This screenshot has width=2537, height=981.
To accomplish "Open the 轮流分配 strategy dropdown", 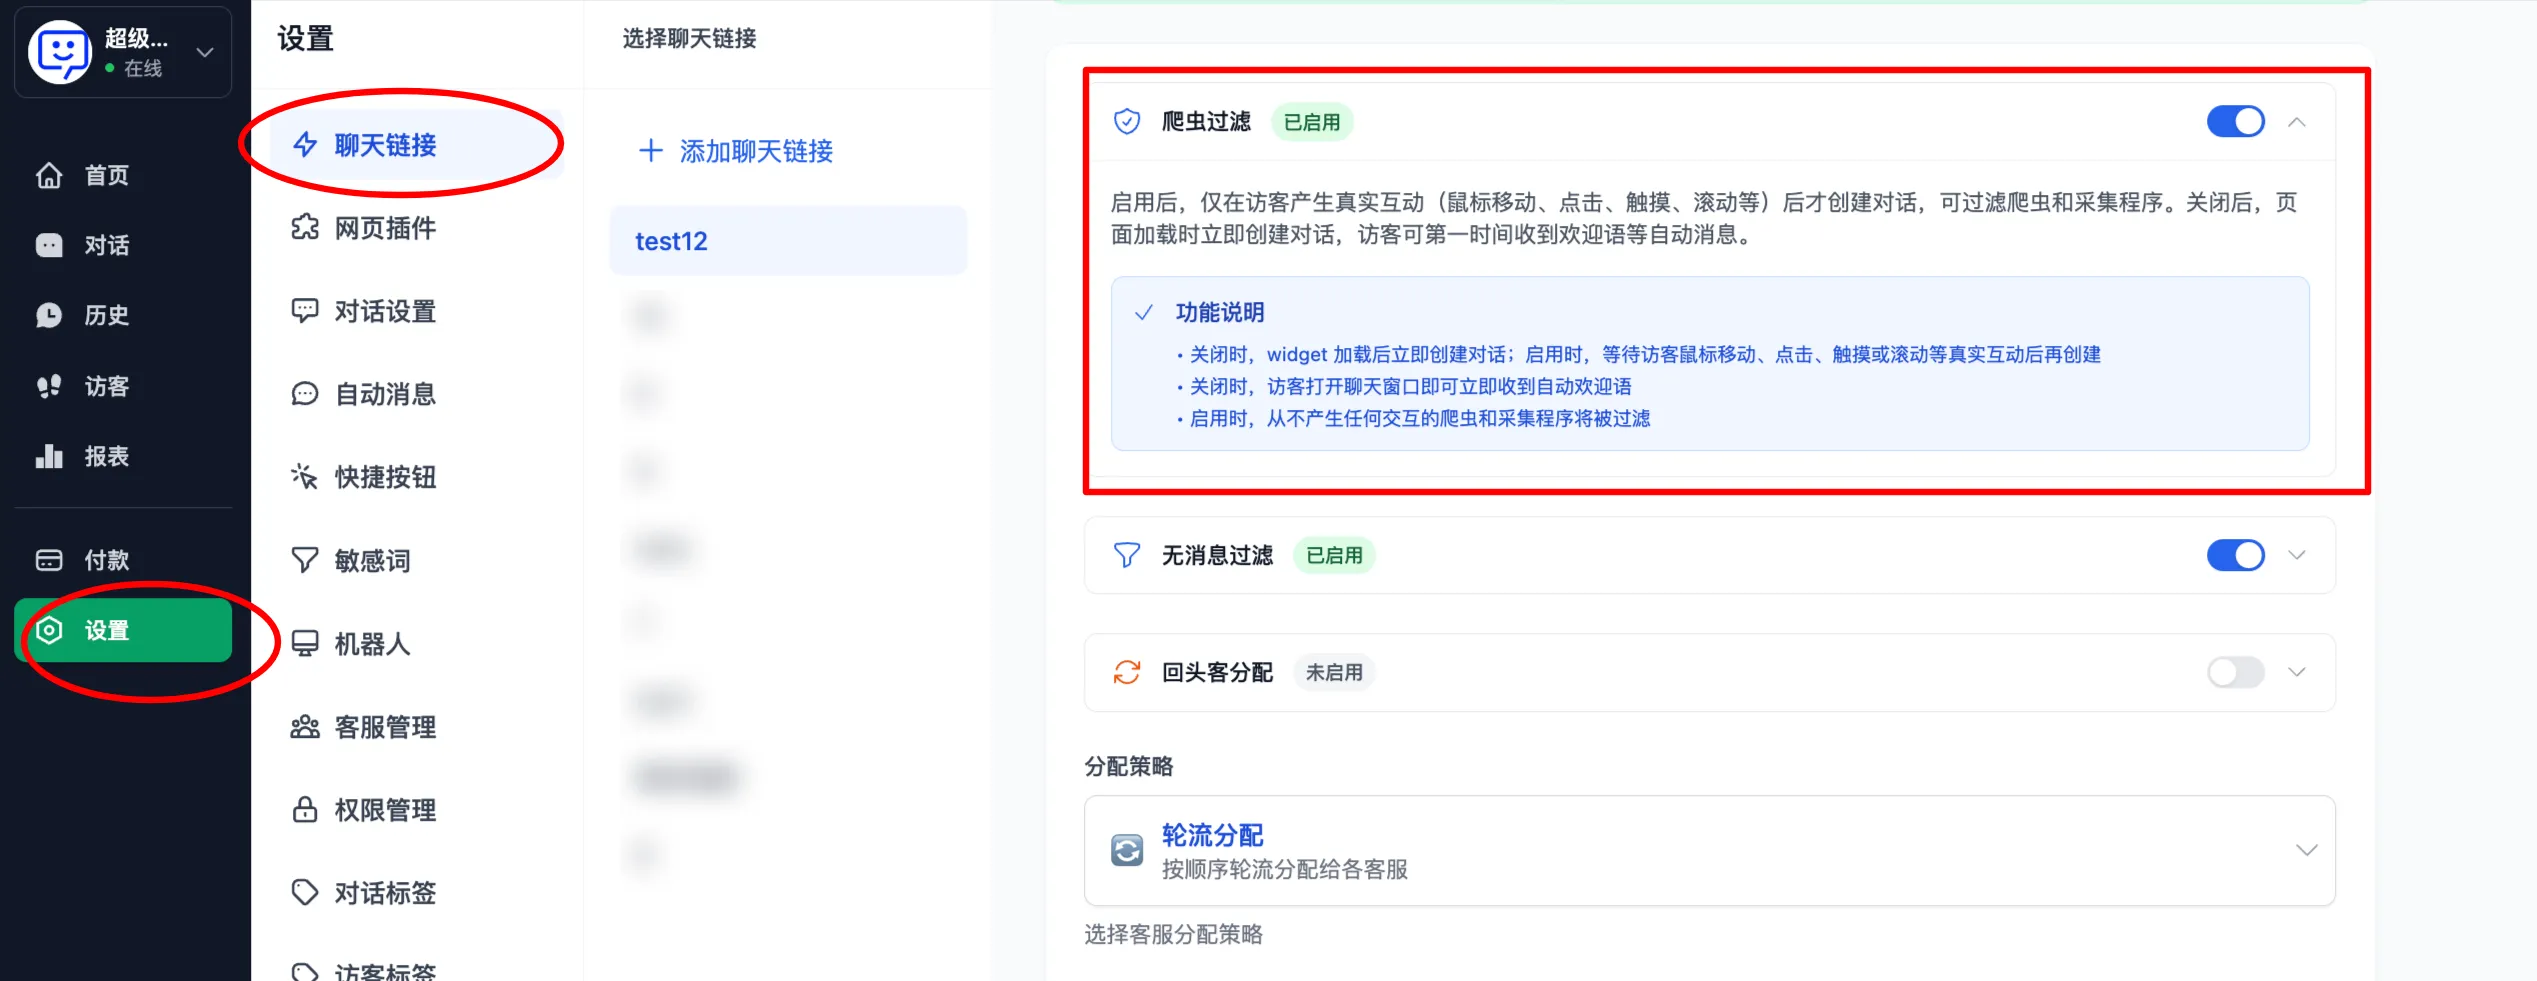I will click(x=2307, y=851).
